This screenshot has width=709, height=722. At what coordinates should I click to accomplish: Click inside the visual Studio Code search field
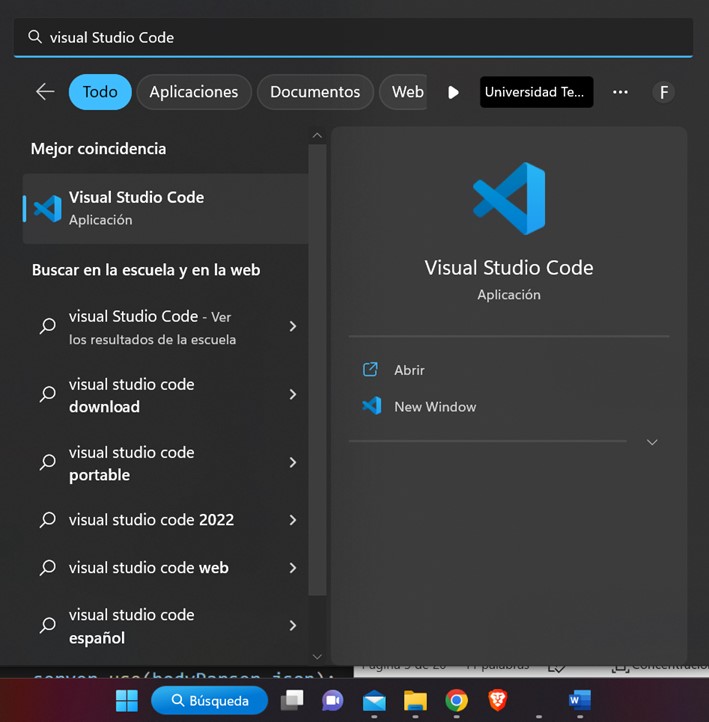pos(354,37)
